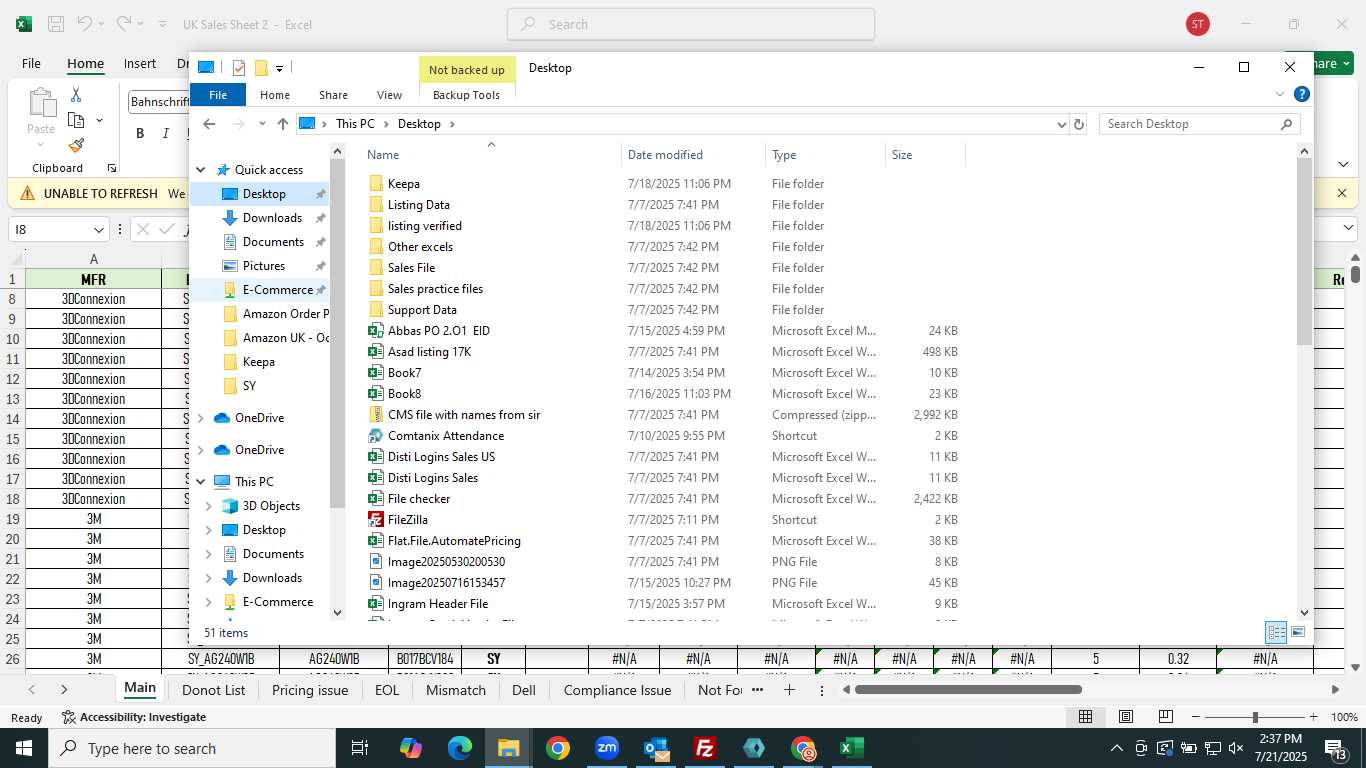Switch to the Compliance Issue sheet tab
The image size is (1366, 768).
[617, 690]
